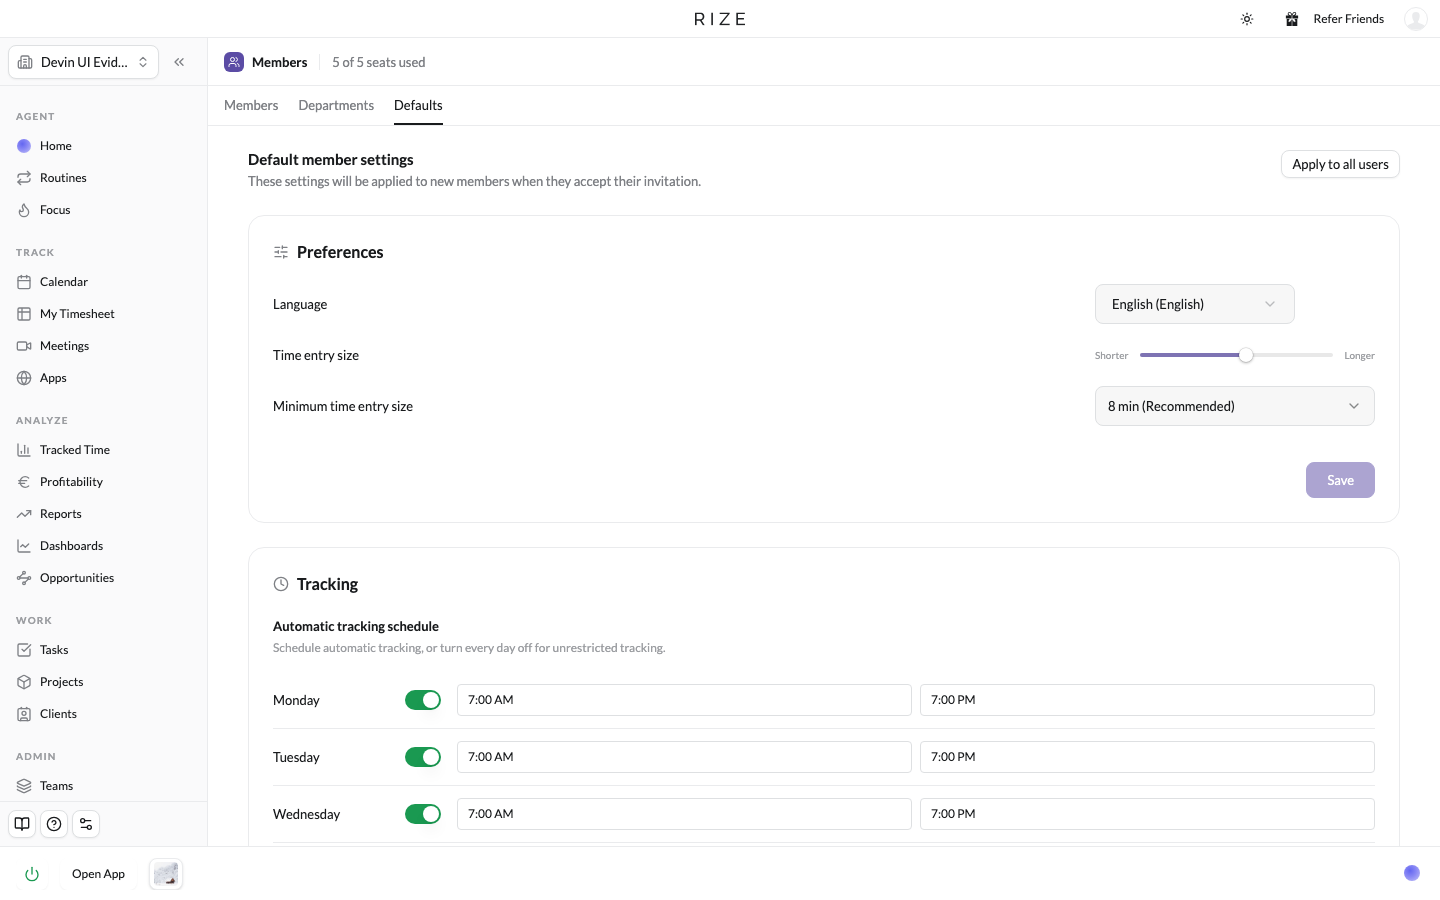Click the Save button in Preferences

tap(1340, 480)
